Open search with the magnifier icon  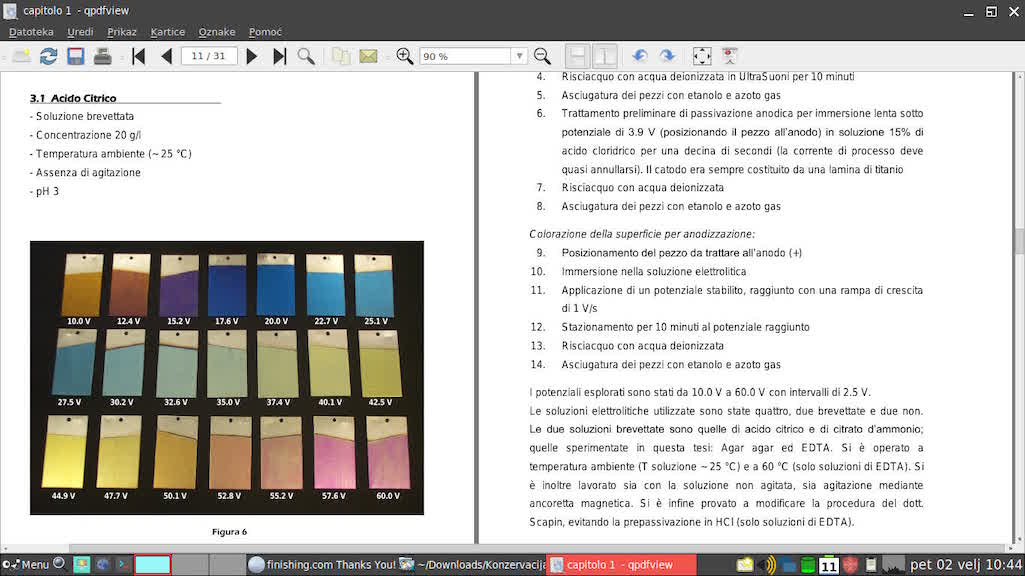[x=306, y=57]
